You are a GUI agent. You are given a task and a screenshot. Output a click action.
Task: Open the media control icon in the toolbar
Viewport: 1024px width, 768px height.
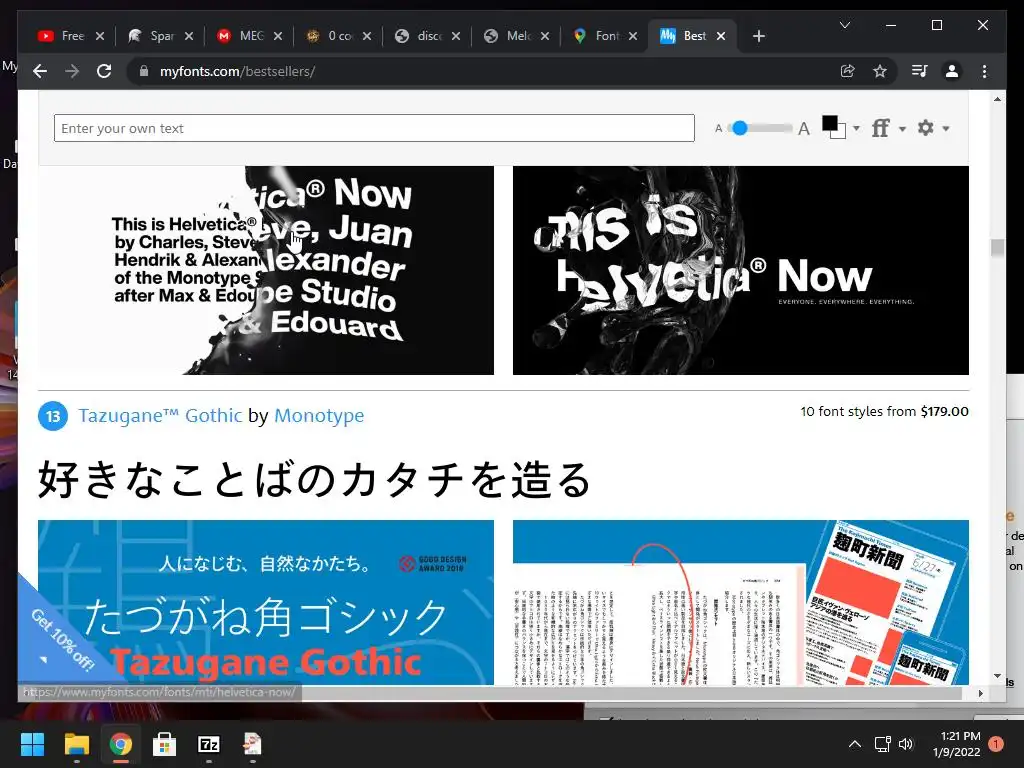pos(920,71)
